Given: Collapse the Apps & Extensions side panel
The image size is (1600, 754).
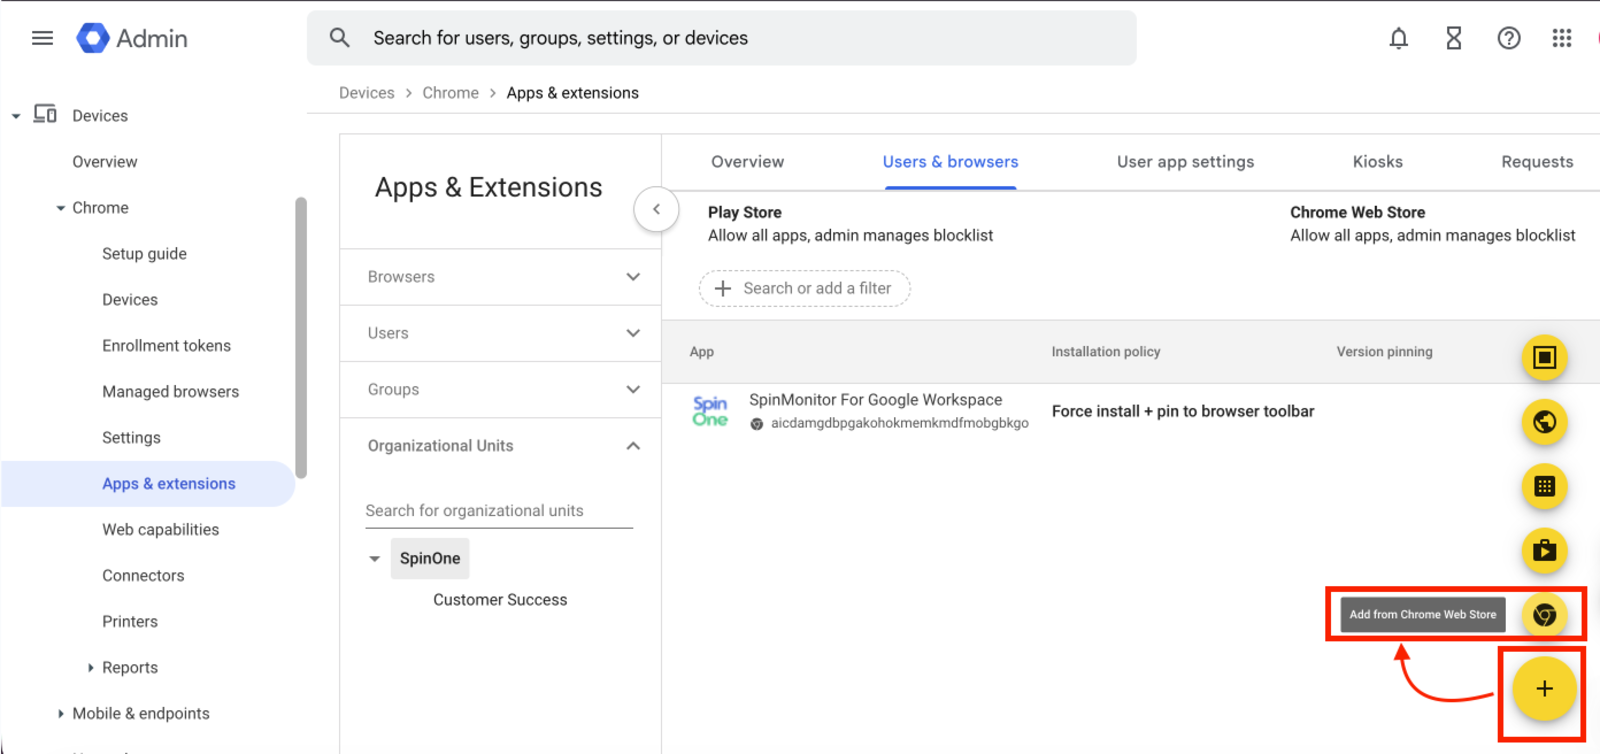Looking at the screenshot, I should click(x=656, y=209).
